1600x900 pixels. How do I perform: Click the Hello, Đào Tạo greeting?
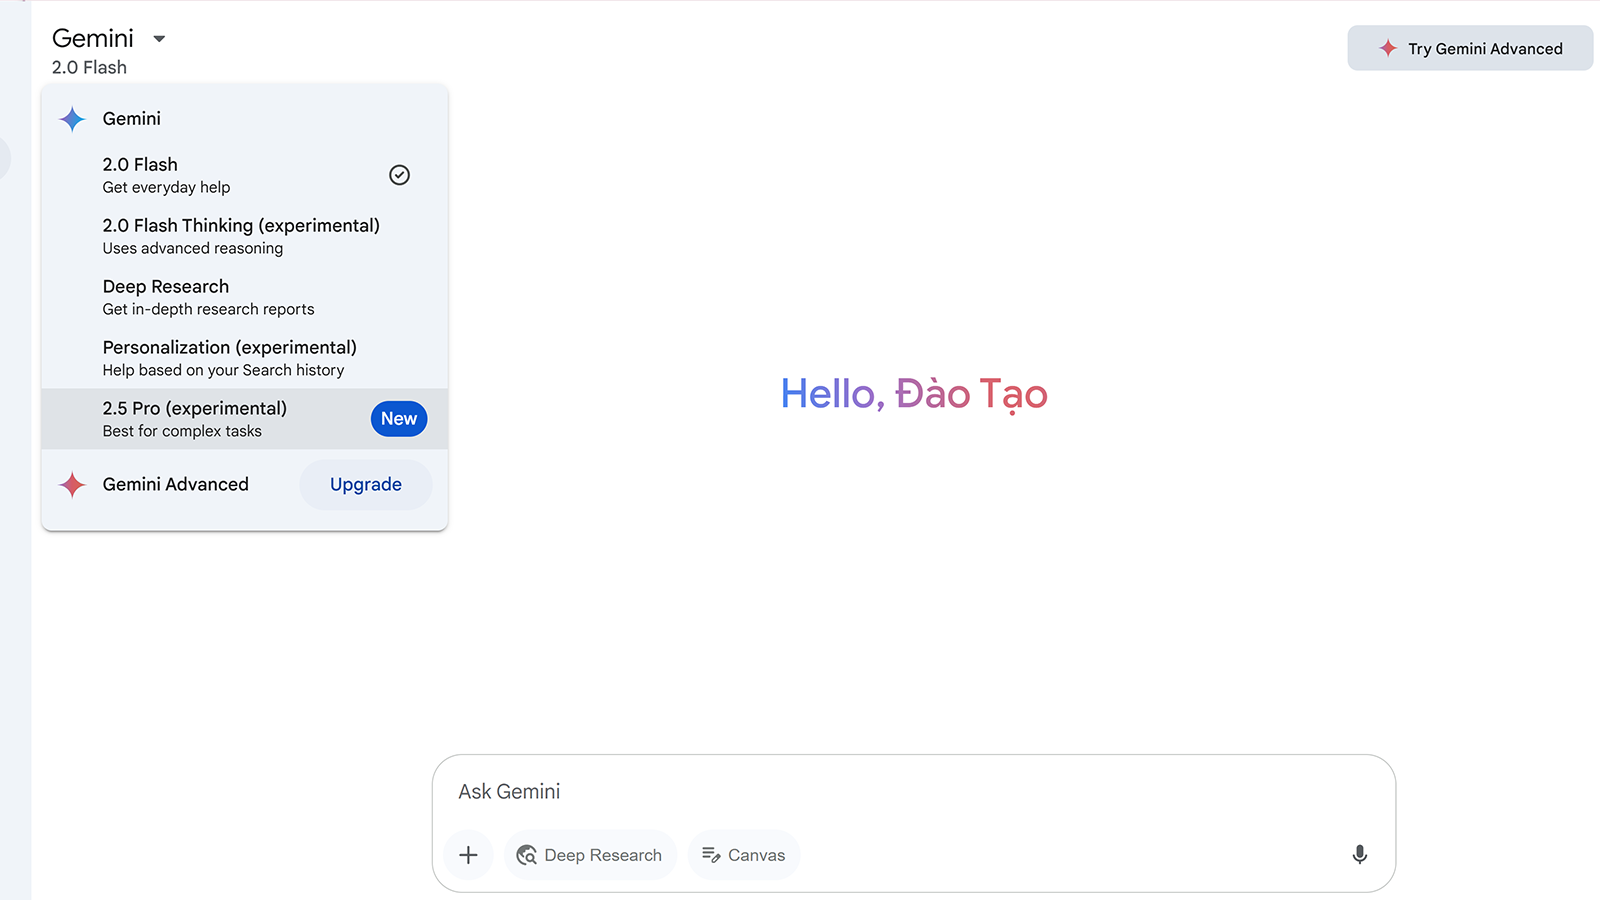pos(914,394)
